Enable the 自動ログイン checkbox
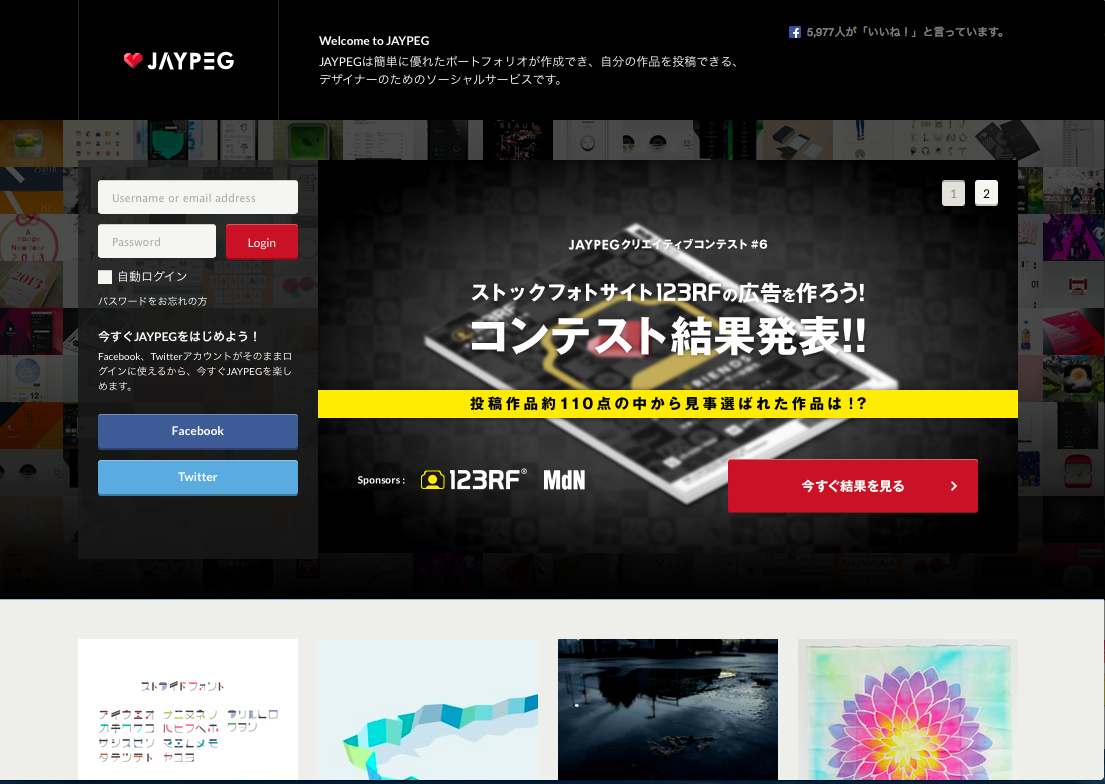The width and height of the screenshot is (1105, 784). point(105,276)
